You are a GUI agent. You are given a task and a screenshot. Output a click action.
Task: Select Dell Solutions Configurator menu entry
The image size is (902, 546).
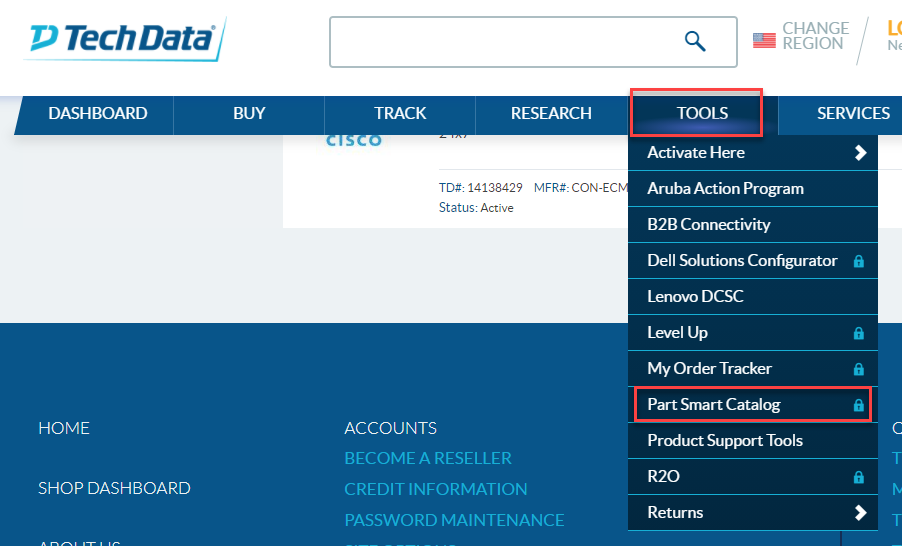(x=752, y=261)
